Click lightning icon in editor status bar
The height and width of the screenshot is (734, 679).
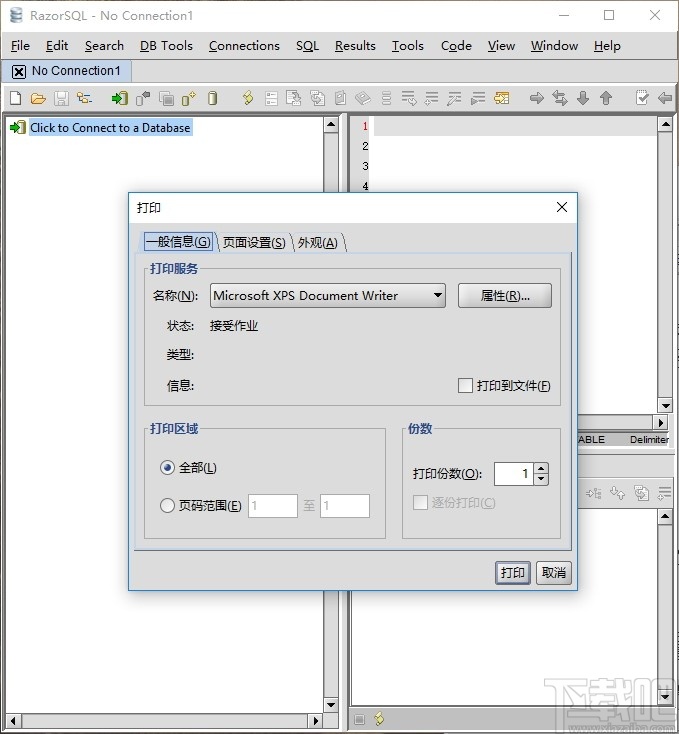pos(379,718)
